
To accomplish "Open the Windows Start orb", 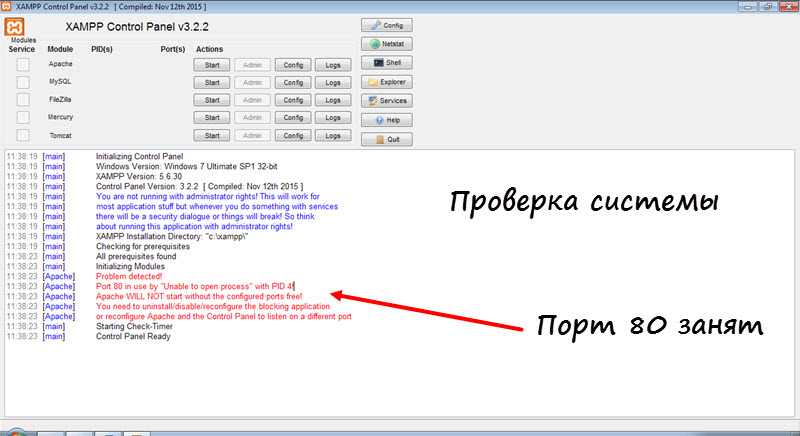I will (x=16, y=432).
